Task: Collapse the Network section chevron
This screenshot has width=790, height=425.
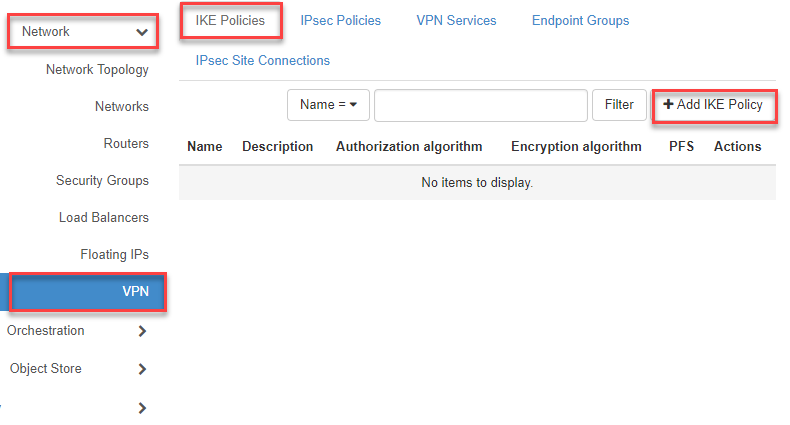Action: click(x=142, y=32)
